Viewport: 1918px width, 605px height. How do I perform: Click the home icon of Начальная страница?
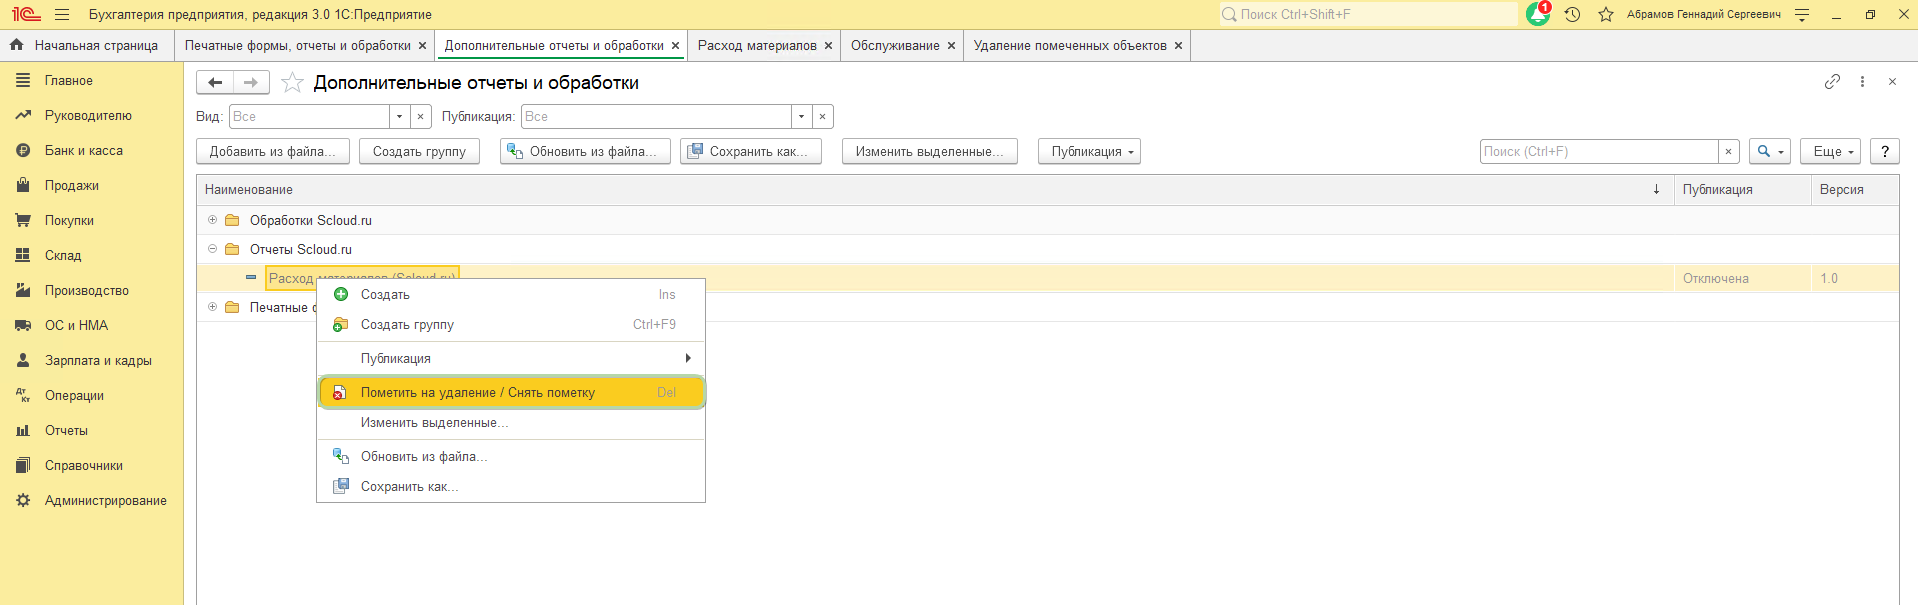click(x=17, y=45)
